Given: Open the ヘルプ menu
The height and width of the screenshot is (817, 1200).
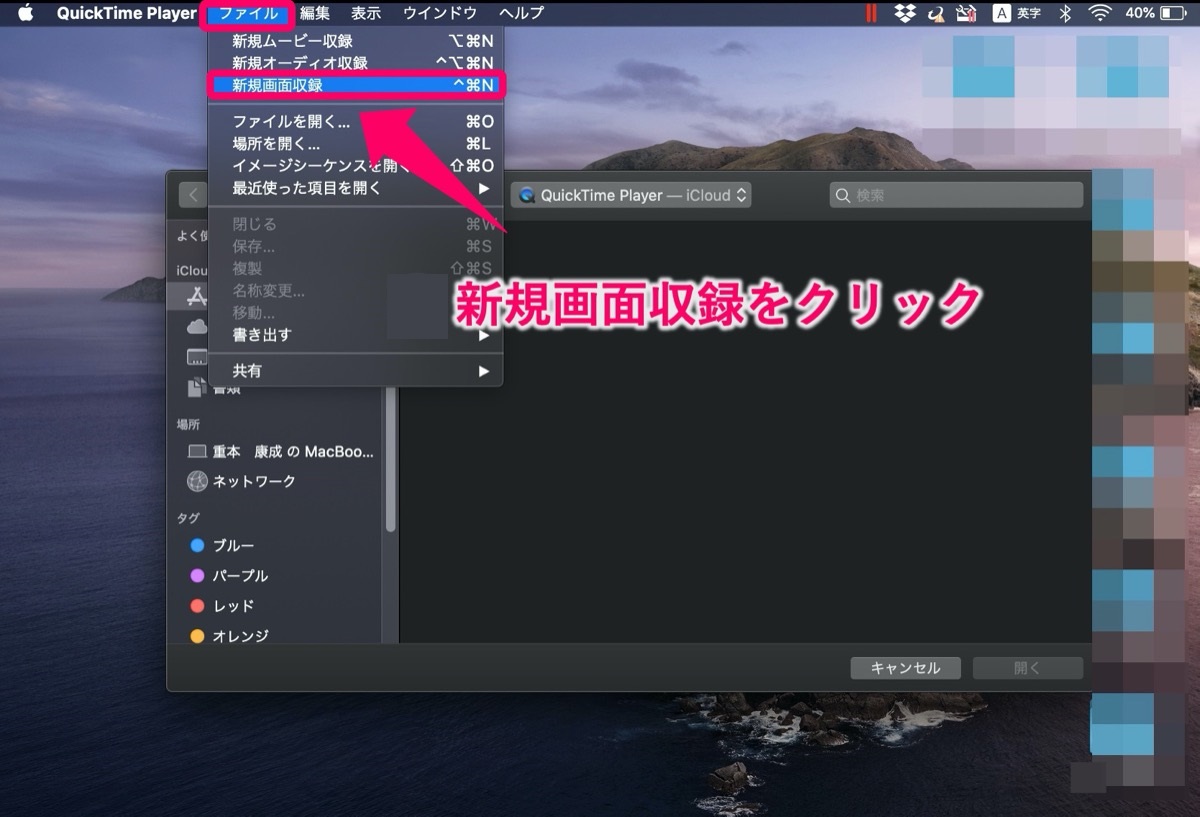Looking at the screenshot, I should pyautogui.click(x=521, y=13).
